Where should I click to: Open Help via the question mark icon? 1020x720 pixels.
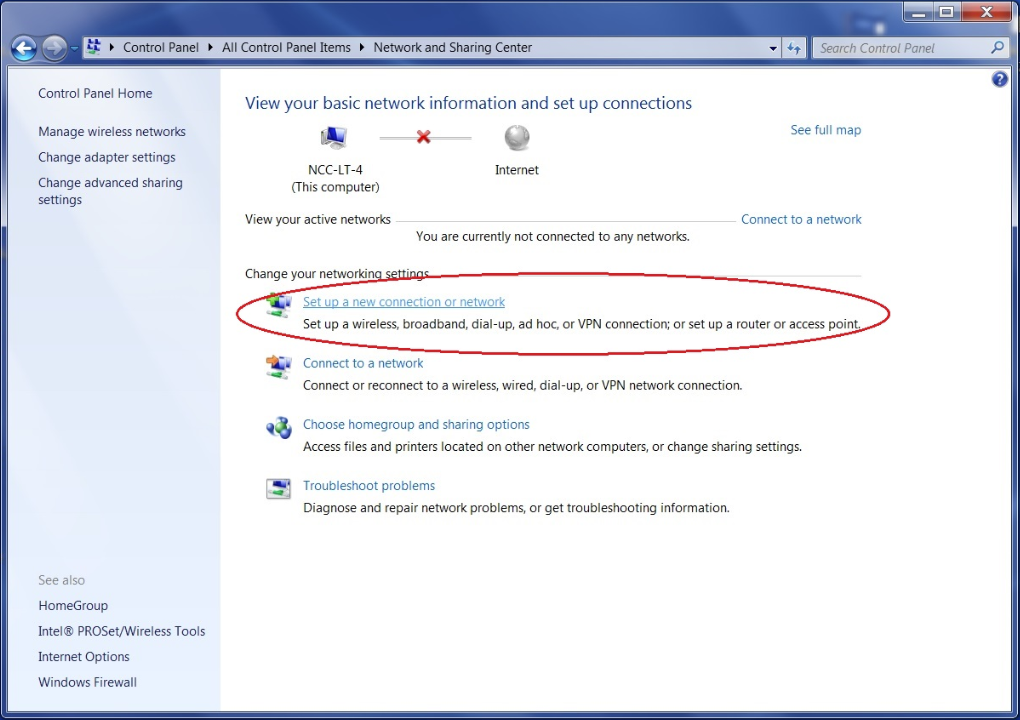999,79
